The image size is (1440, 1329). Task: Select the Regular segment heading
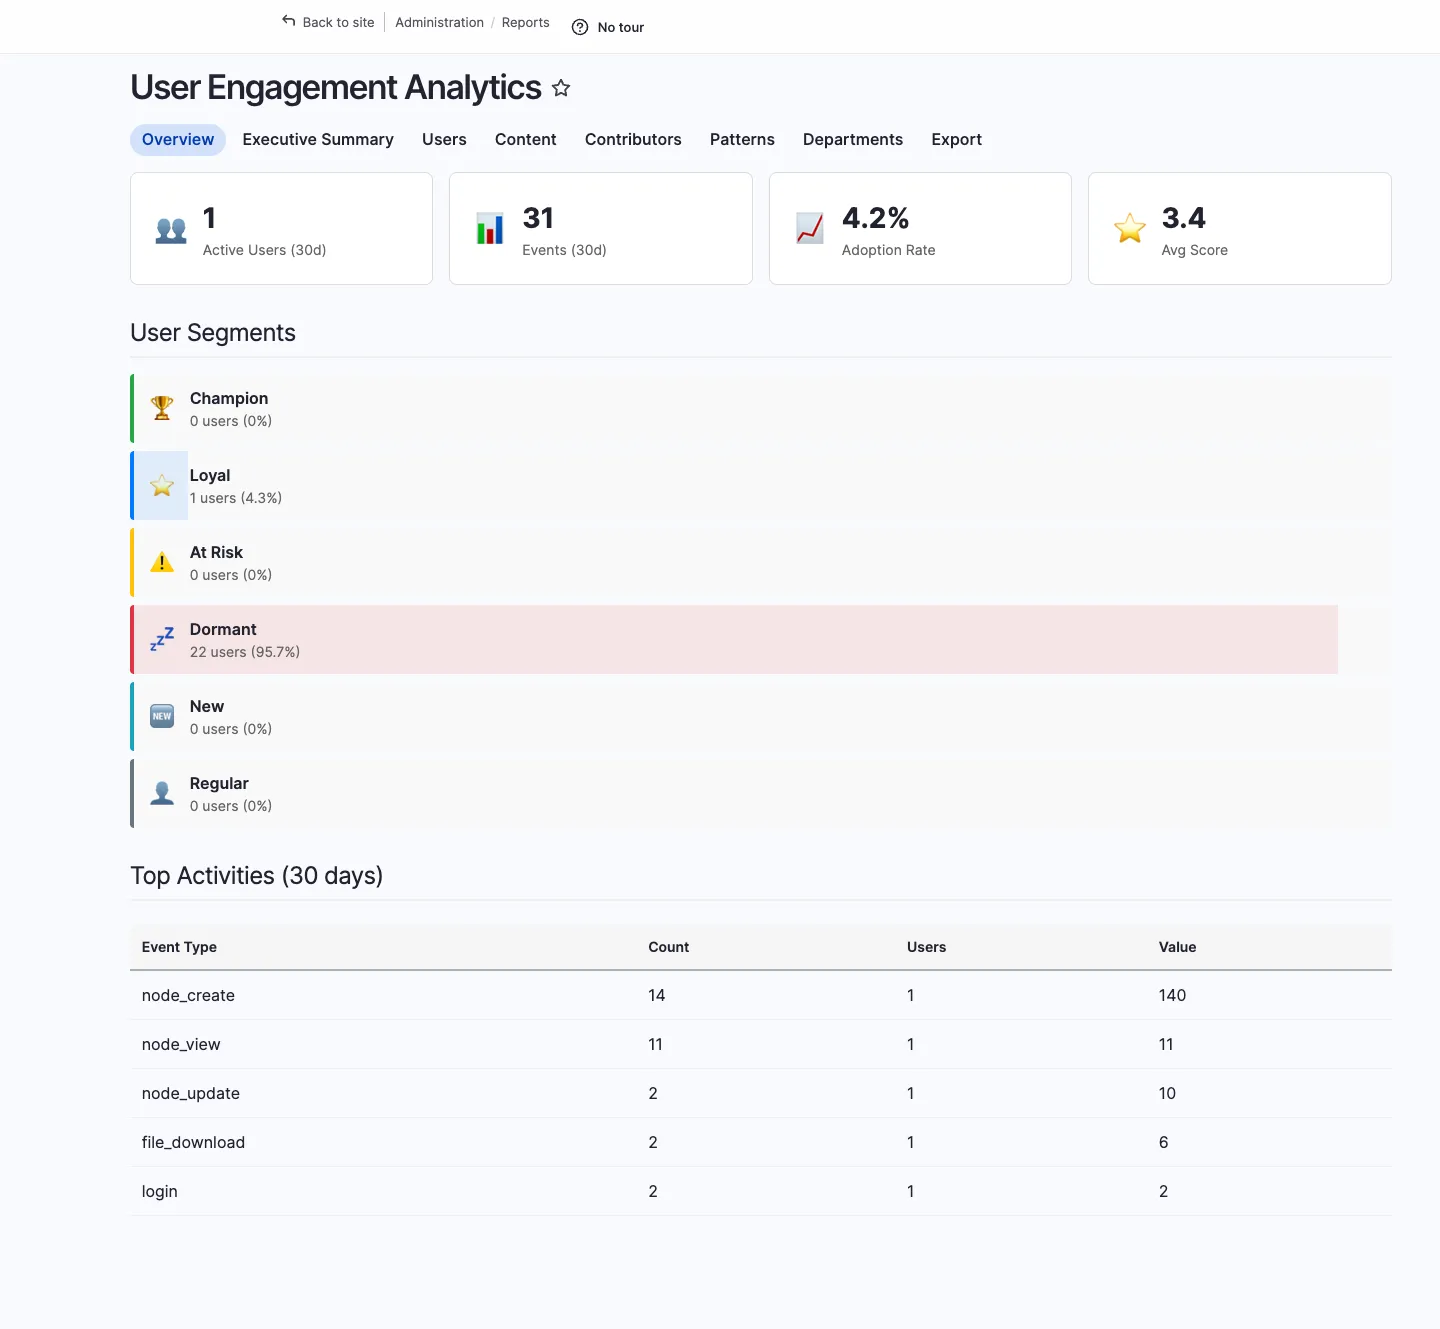click(x=219, y=783)
